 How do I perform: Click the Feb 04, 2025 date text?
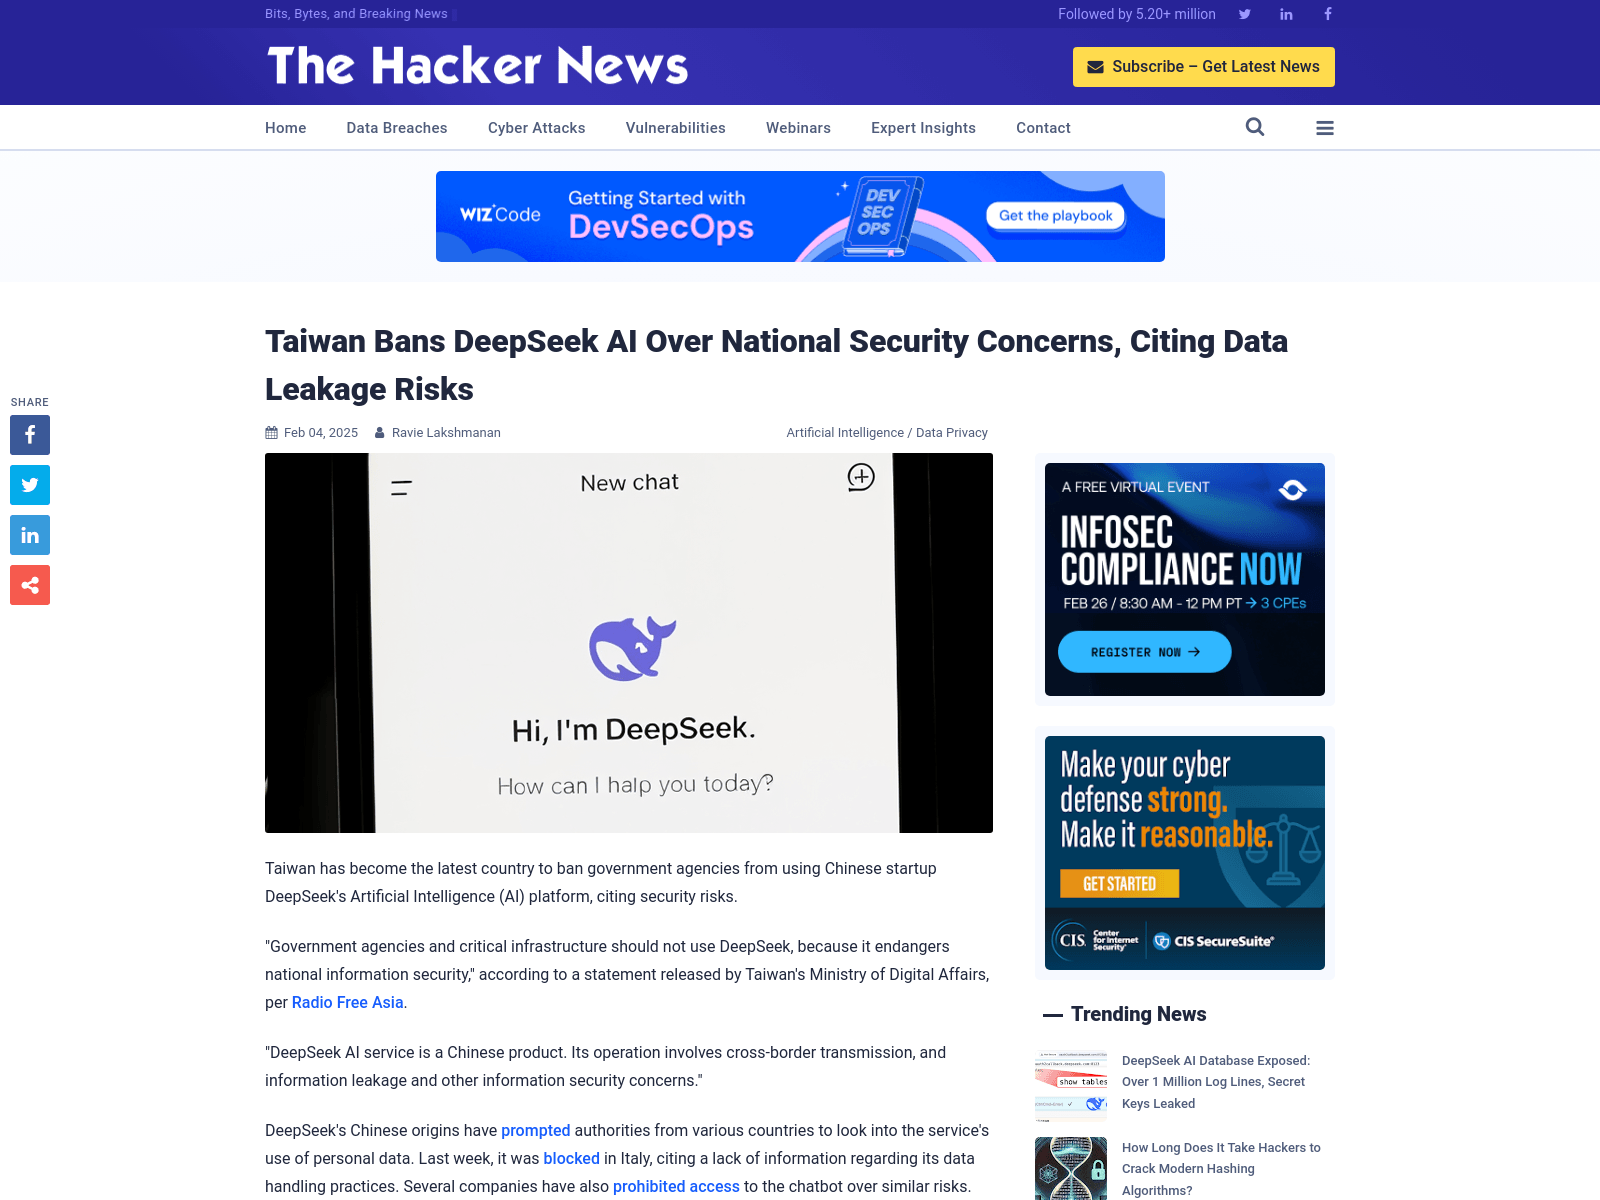[321, 433]
